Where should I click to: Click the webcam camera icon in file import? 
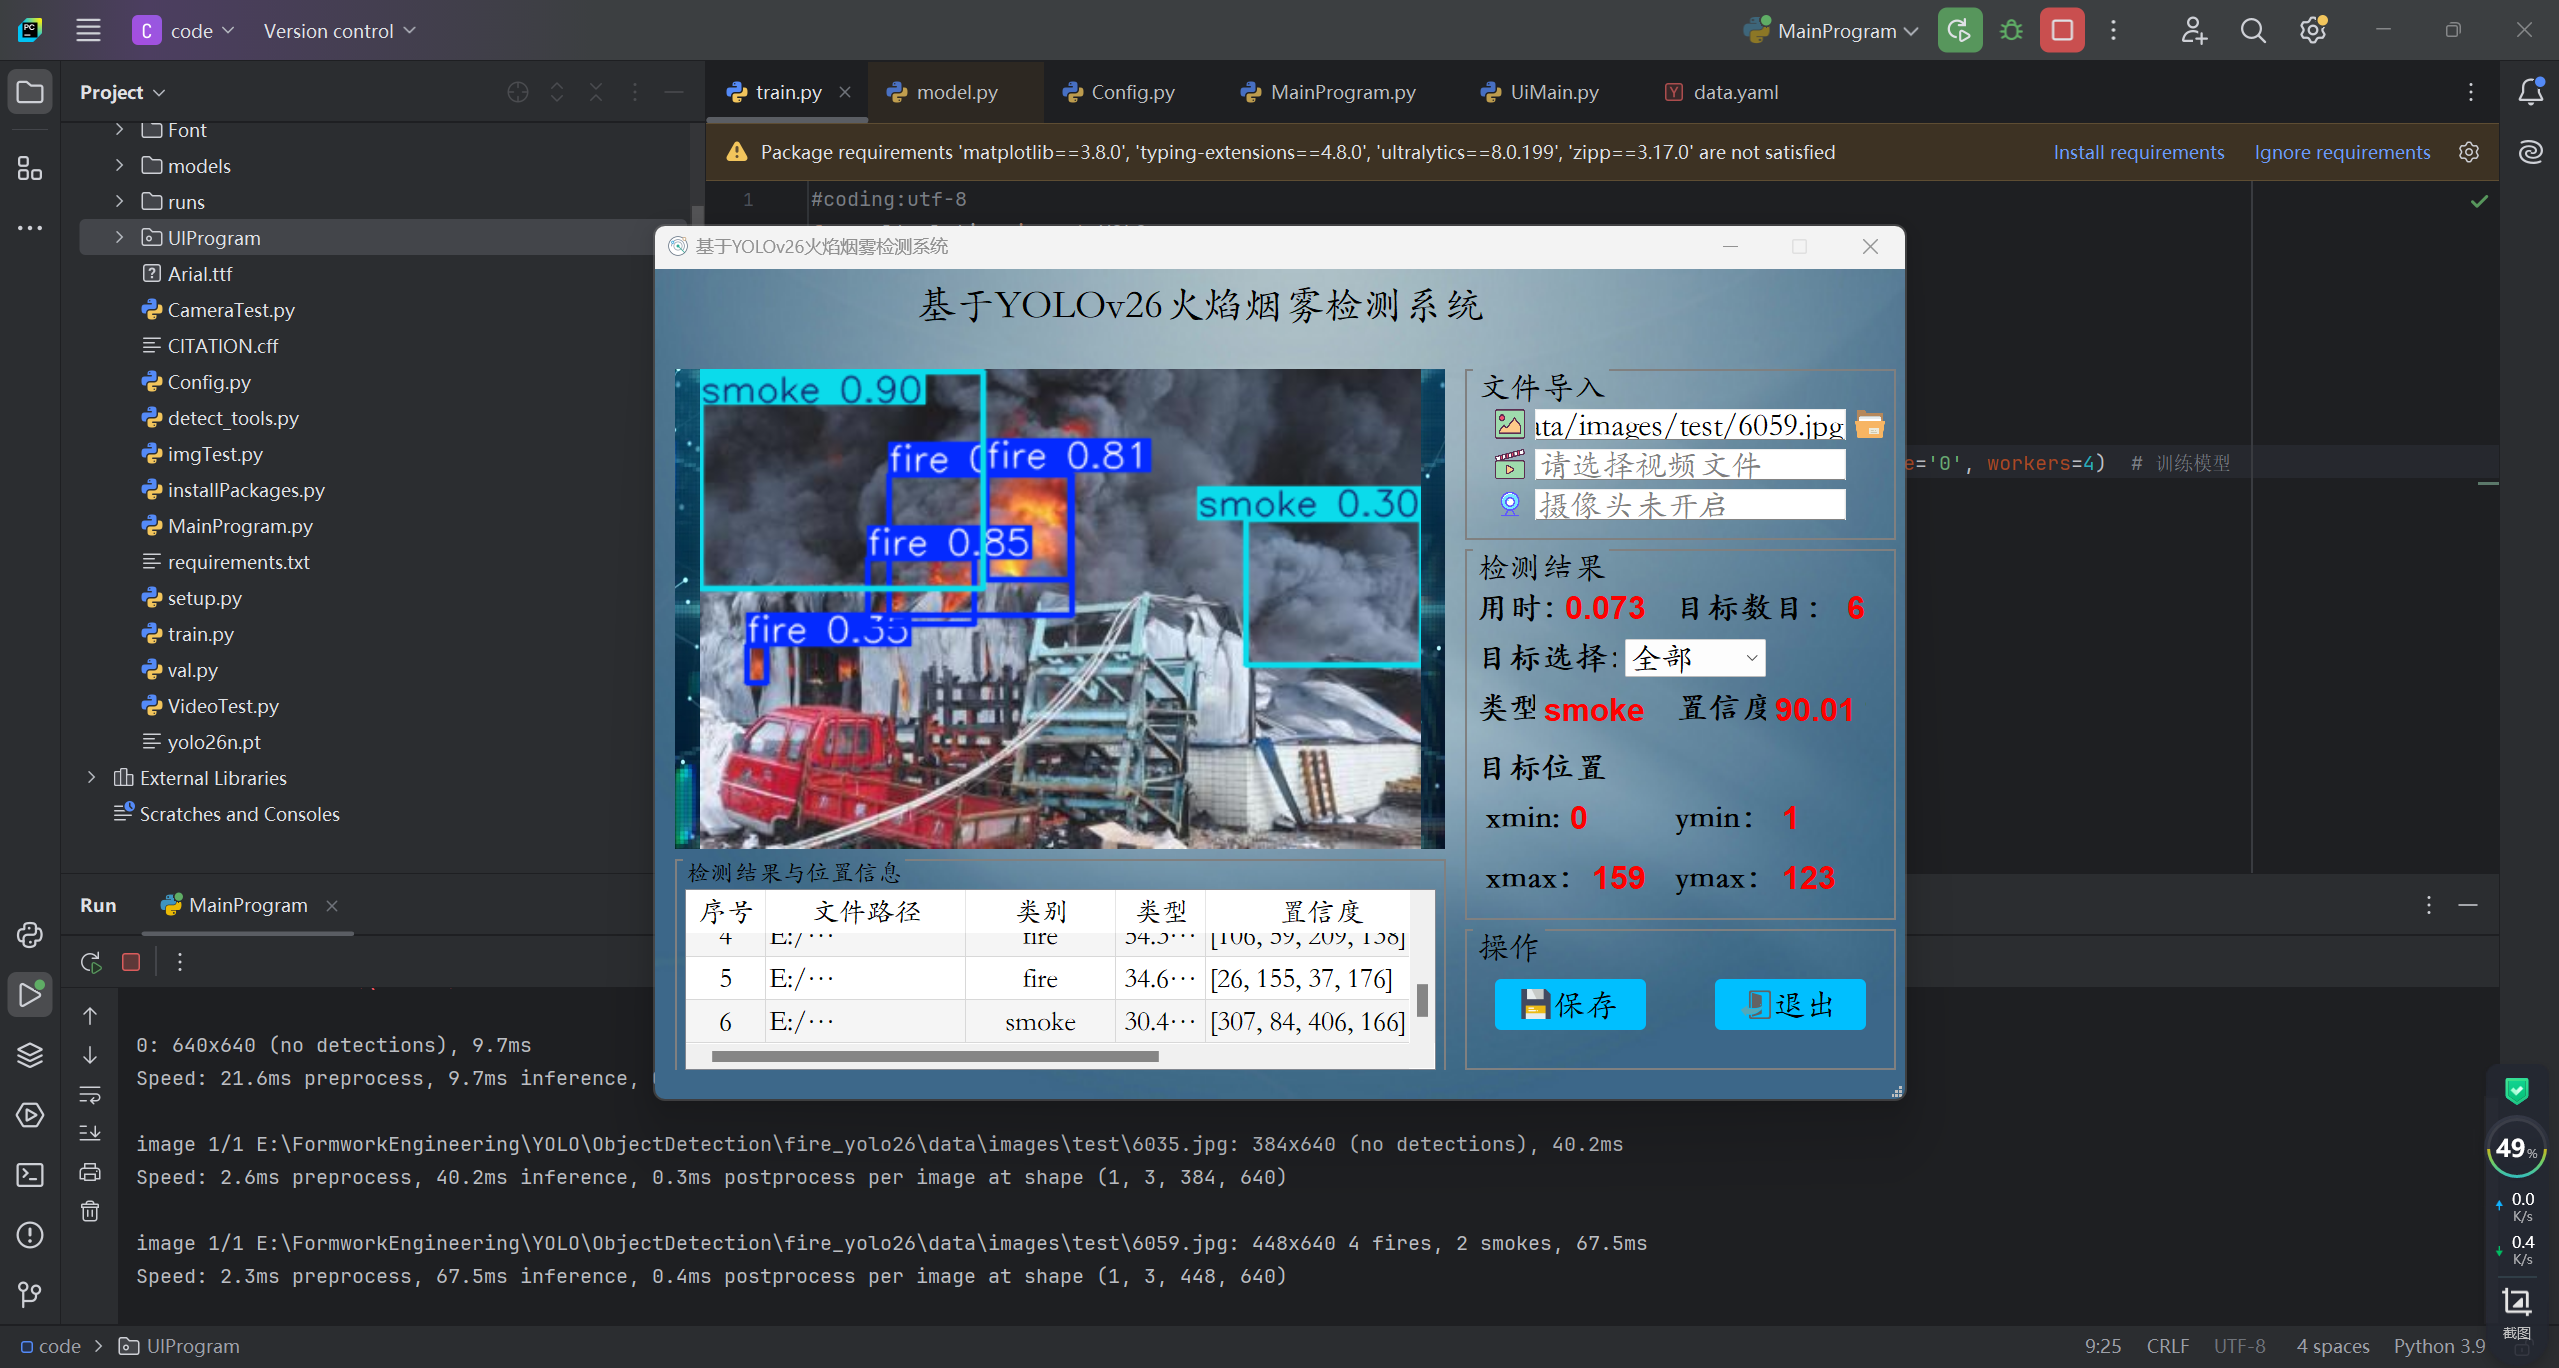pos(1509,504)
